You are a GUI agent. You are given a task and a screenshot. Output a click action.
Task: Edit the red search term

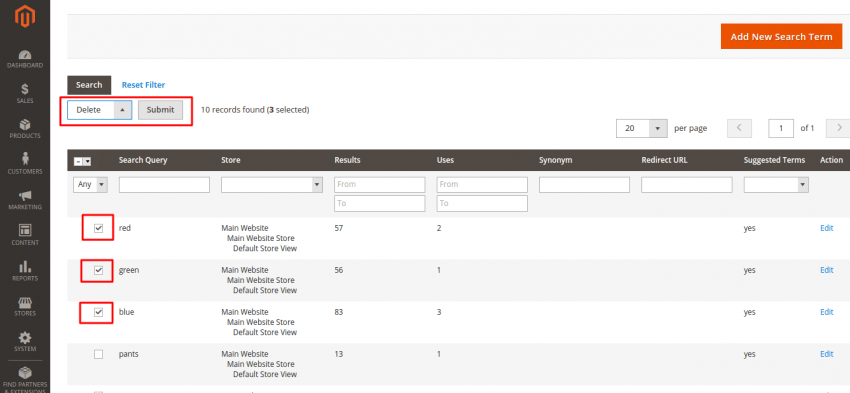point(826,228)
